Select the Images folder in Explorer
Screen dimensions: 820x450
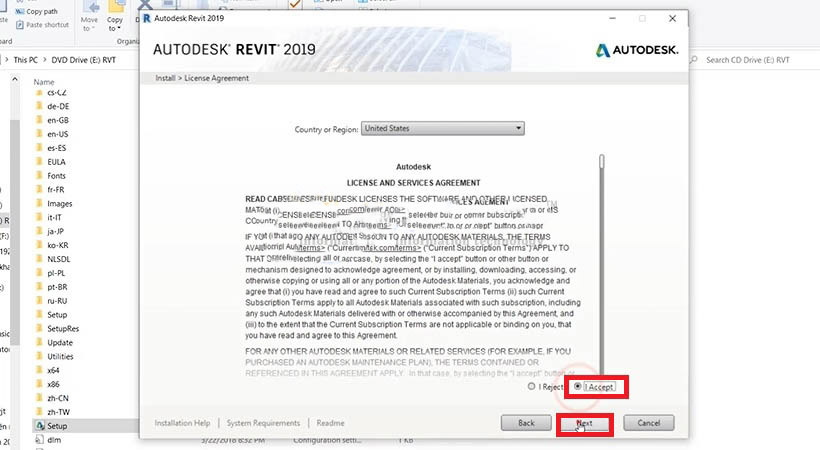60,204
